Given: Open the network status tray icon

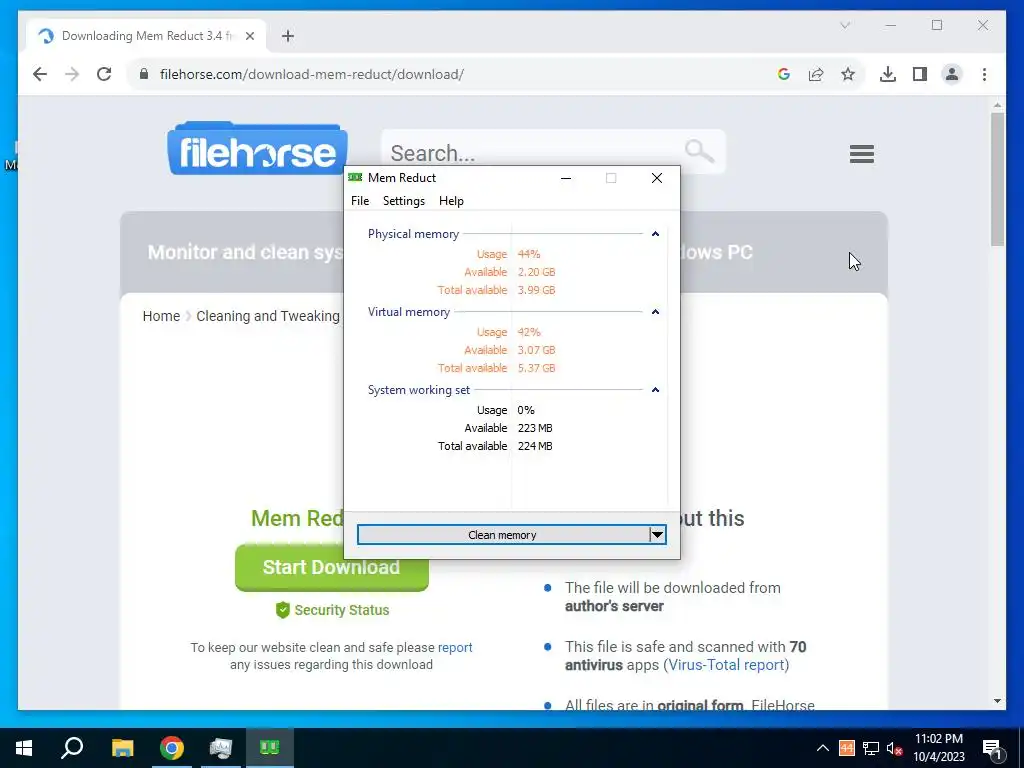Looking at the screenshot, I should pos(871,748).
